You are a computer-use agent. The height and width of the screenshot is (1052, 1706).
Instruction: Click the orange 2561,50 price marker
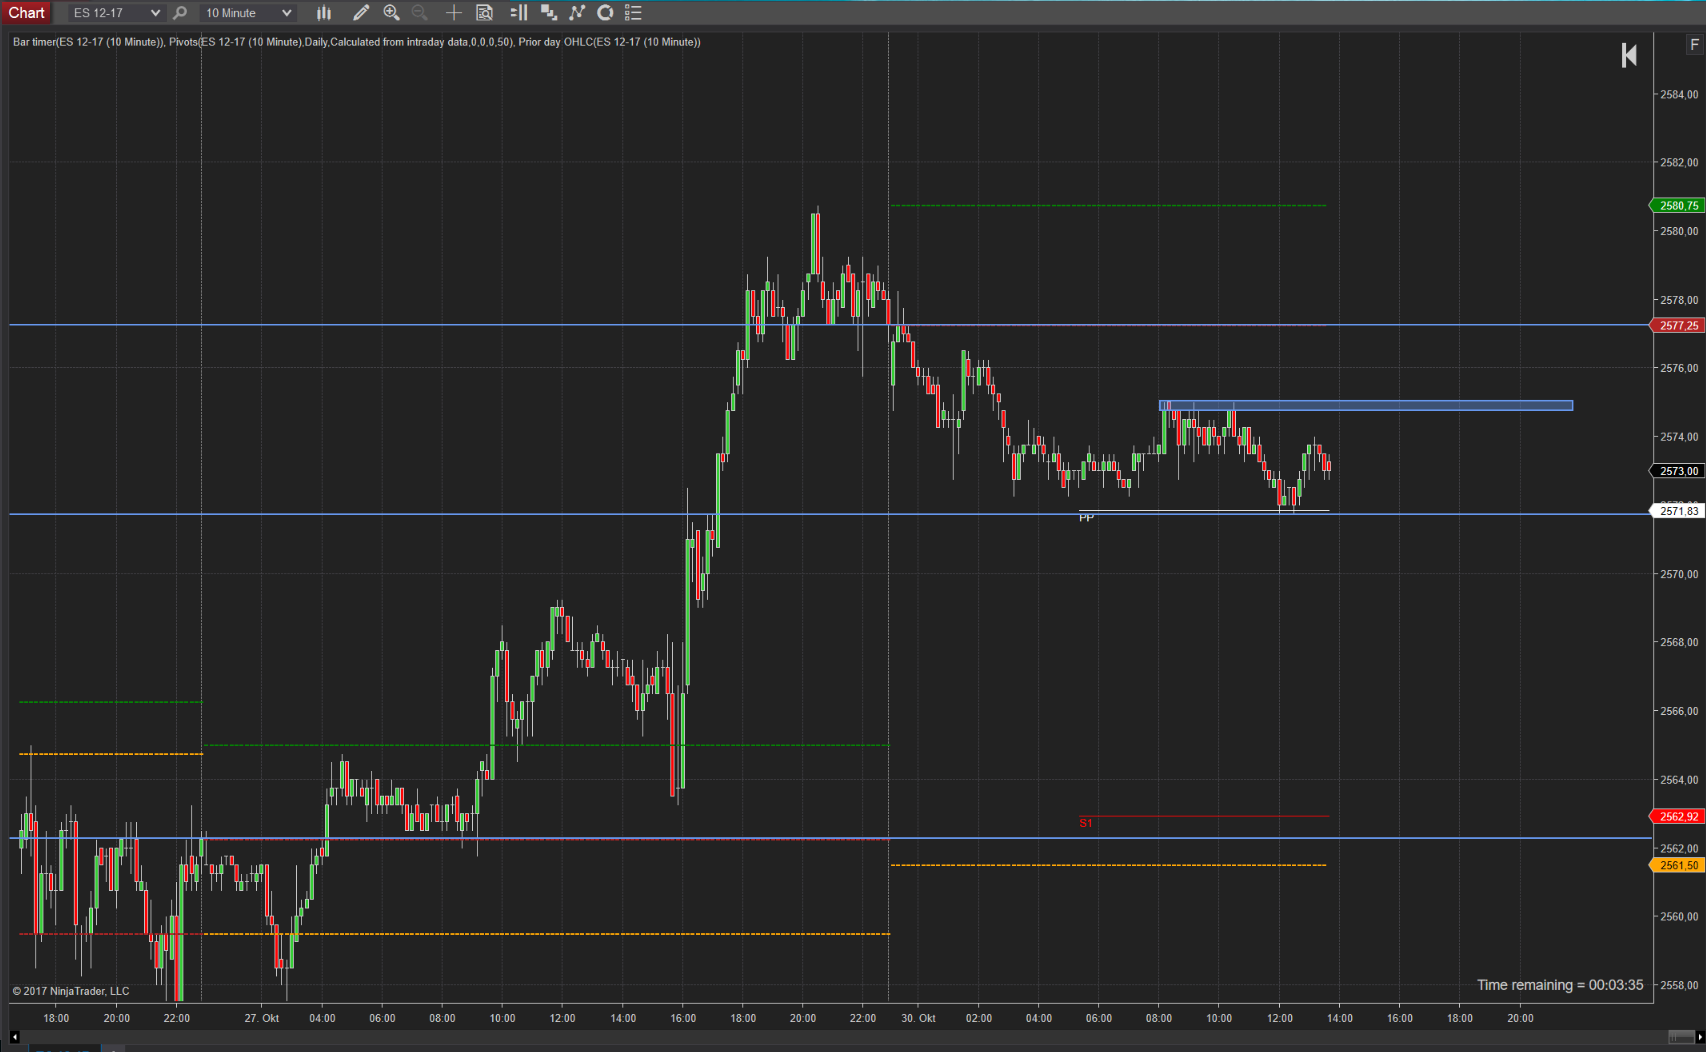click(1677, 865)
